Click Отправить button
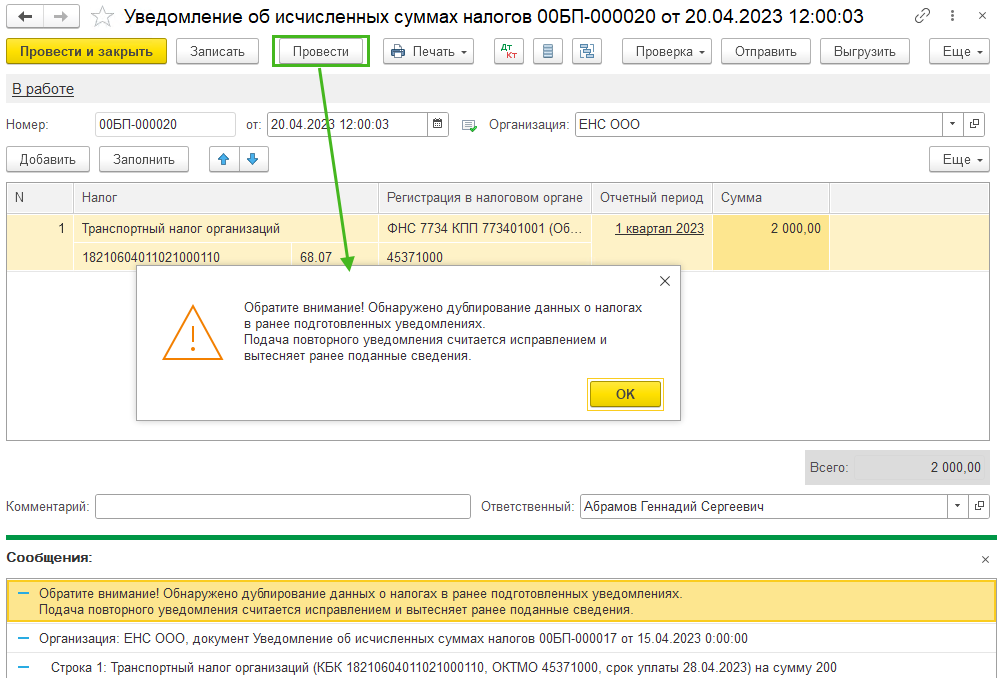The height and width of the screenshot is (678, 1006). coord(765,51)
